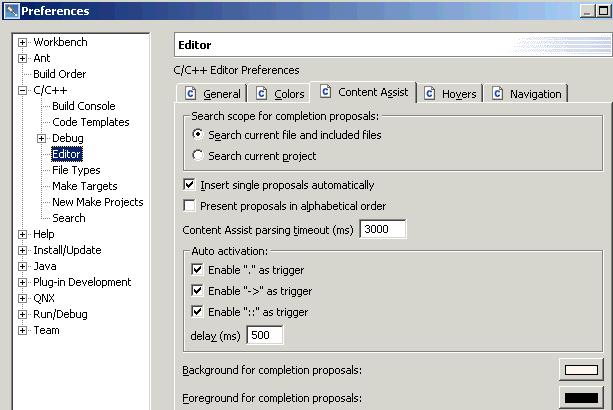Image resolution: width=613 pixels, height=410 pixels.
Task: Click the Preferences window title icon
Action: [10, 11]
